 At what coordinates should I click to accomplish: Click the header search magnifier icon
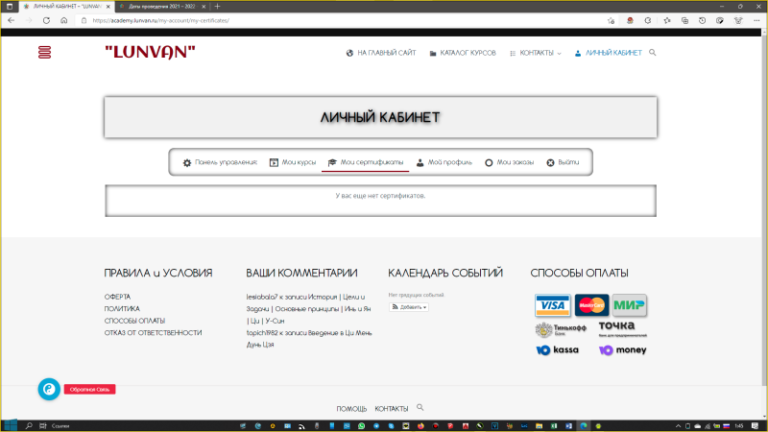652,52
